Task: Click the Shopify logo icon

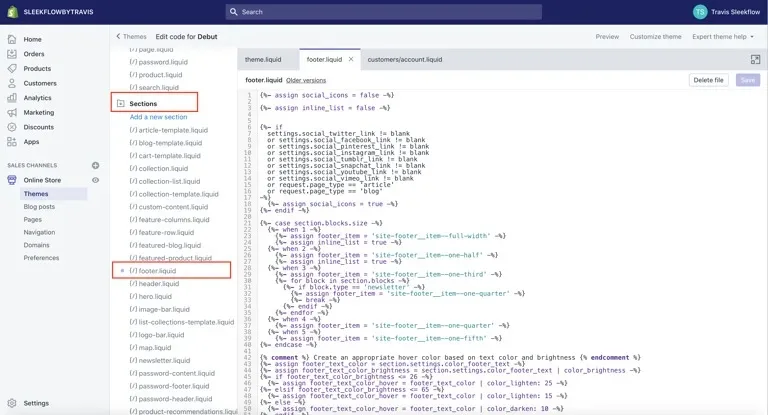Action: point(13,12)
